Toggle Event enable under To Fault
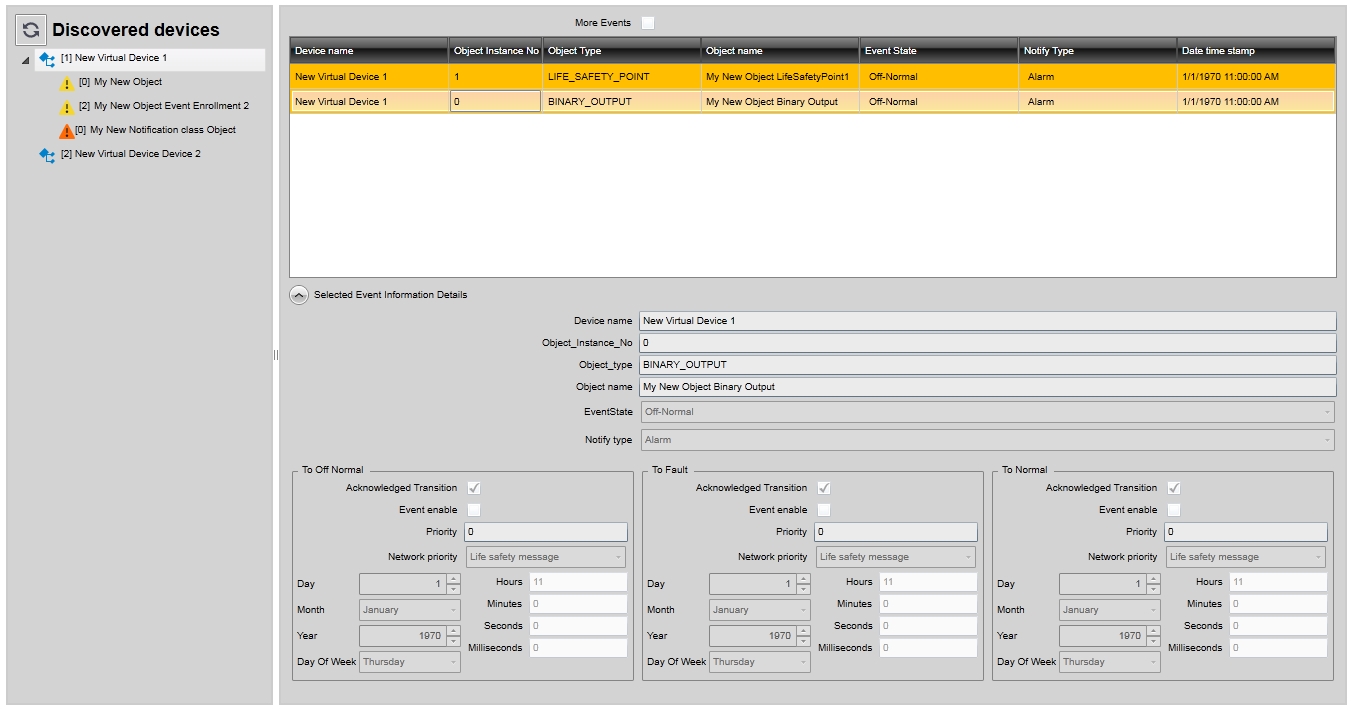Screen dimensions: 1351x710 click(x=824, y=510)
